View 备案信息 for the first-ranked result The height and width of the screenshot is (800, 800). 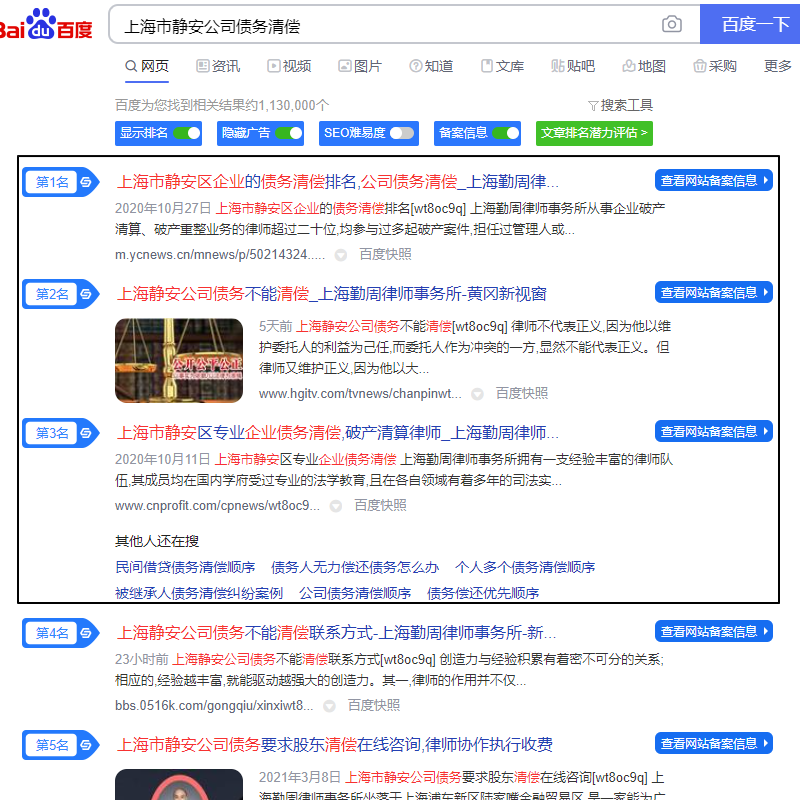tap(714, 181)
